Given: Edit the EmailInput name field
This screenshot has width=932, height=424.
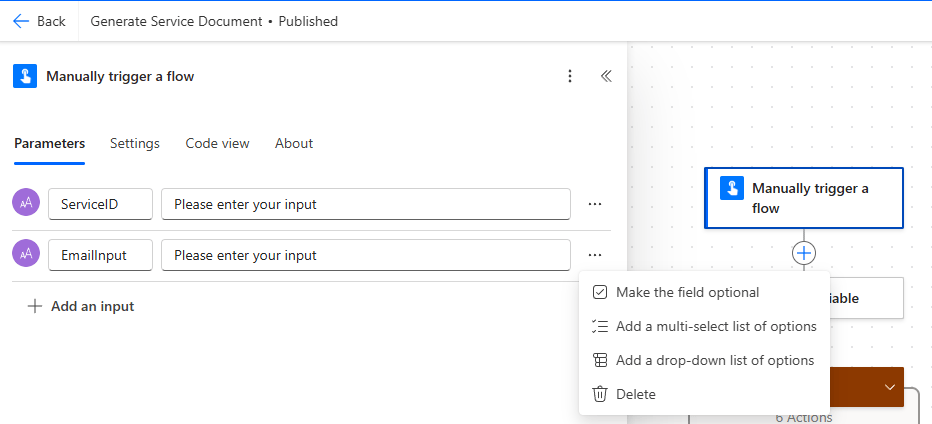Looking at the screenshot, I should (x=100, y=255).
